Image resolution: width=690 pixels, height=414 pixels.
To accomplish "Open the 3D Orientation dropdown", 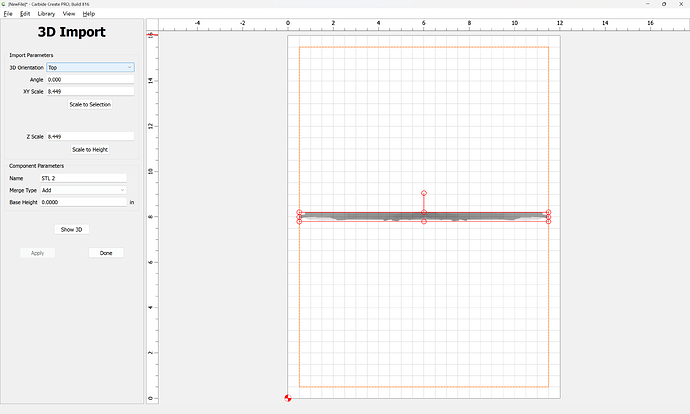I will (90, 67).
